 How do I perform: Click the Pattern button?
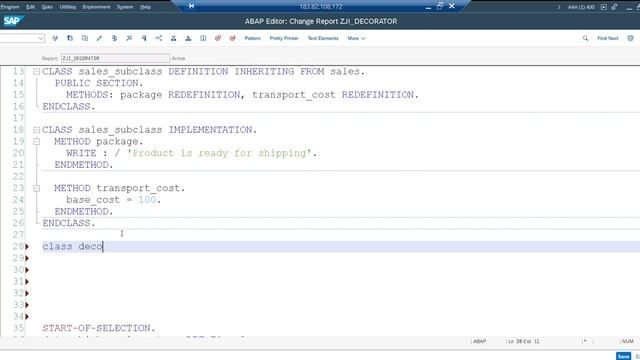click(x=253, y=38)
